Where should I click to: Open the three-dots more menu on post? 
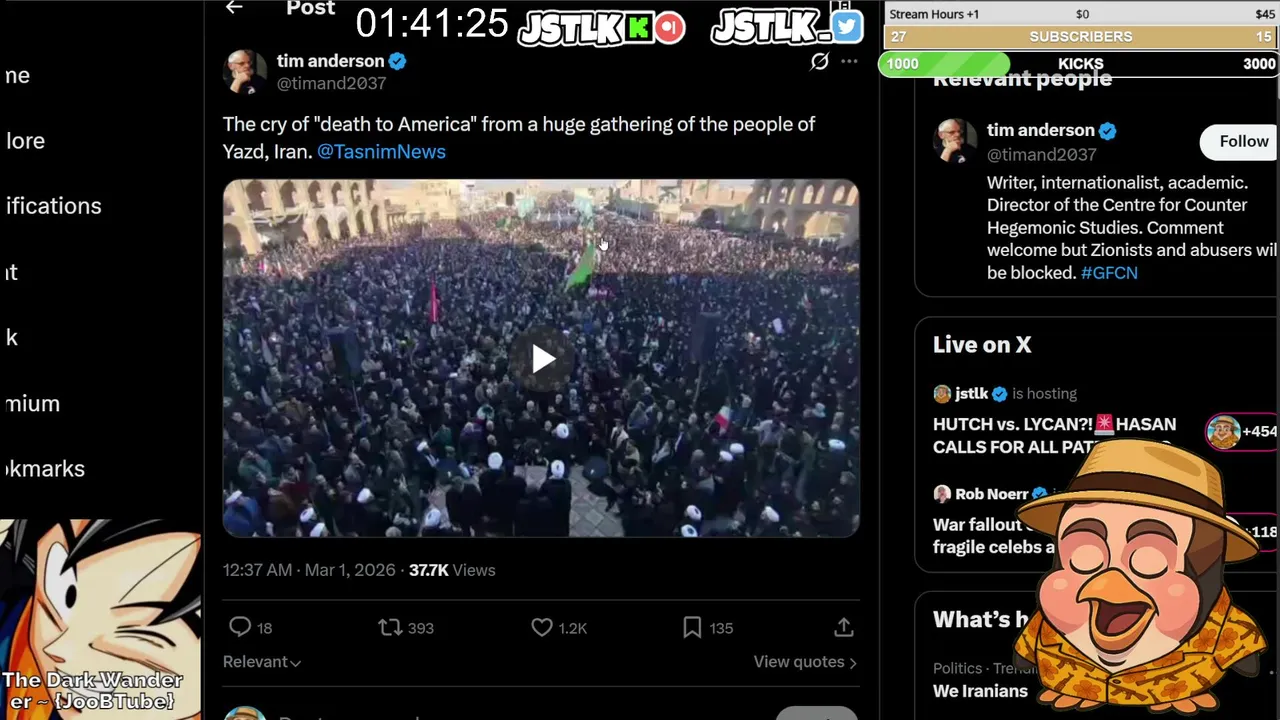[849, 62]
